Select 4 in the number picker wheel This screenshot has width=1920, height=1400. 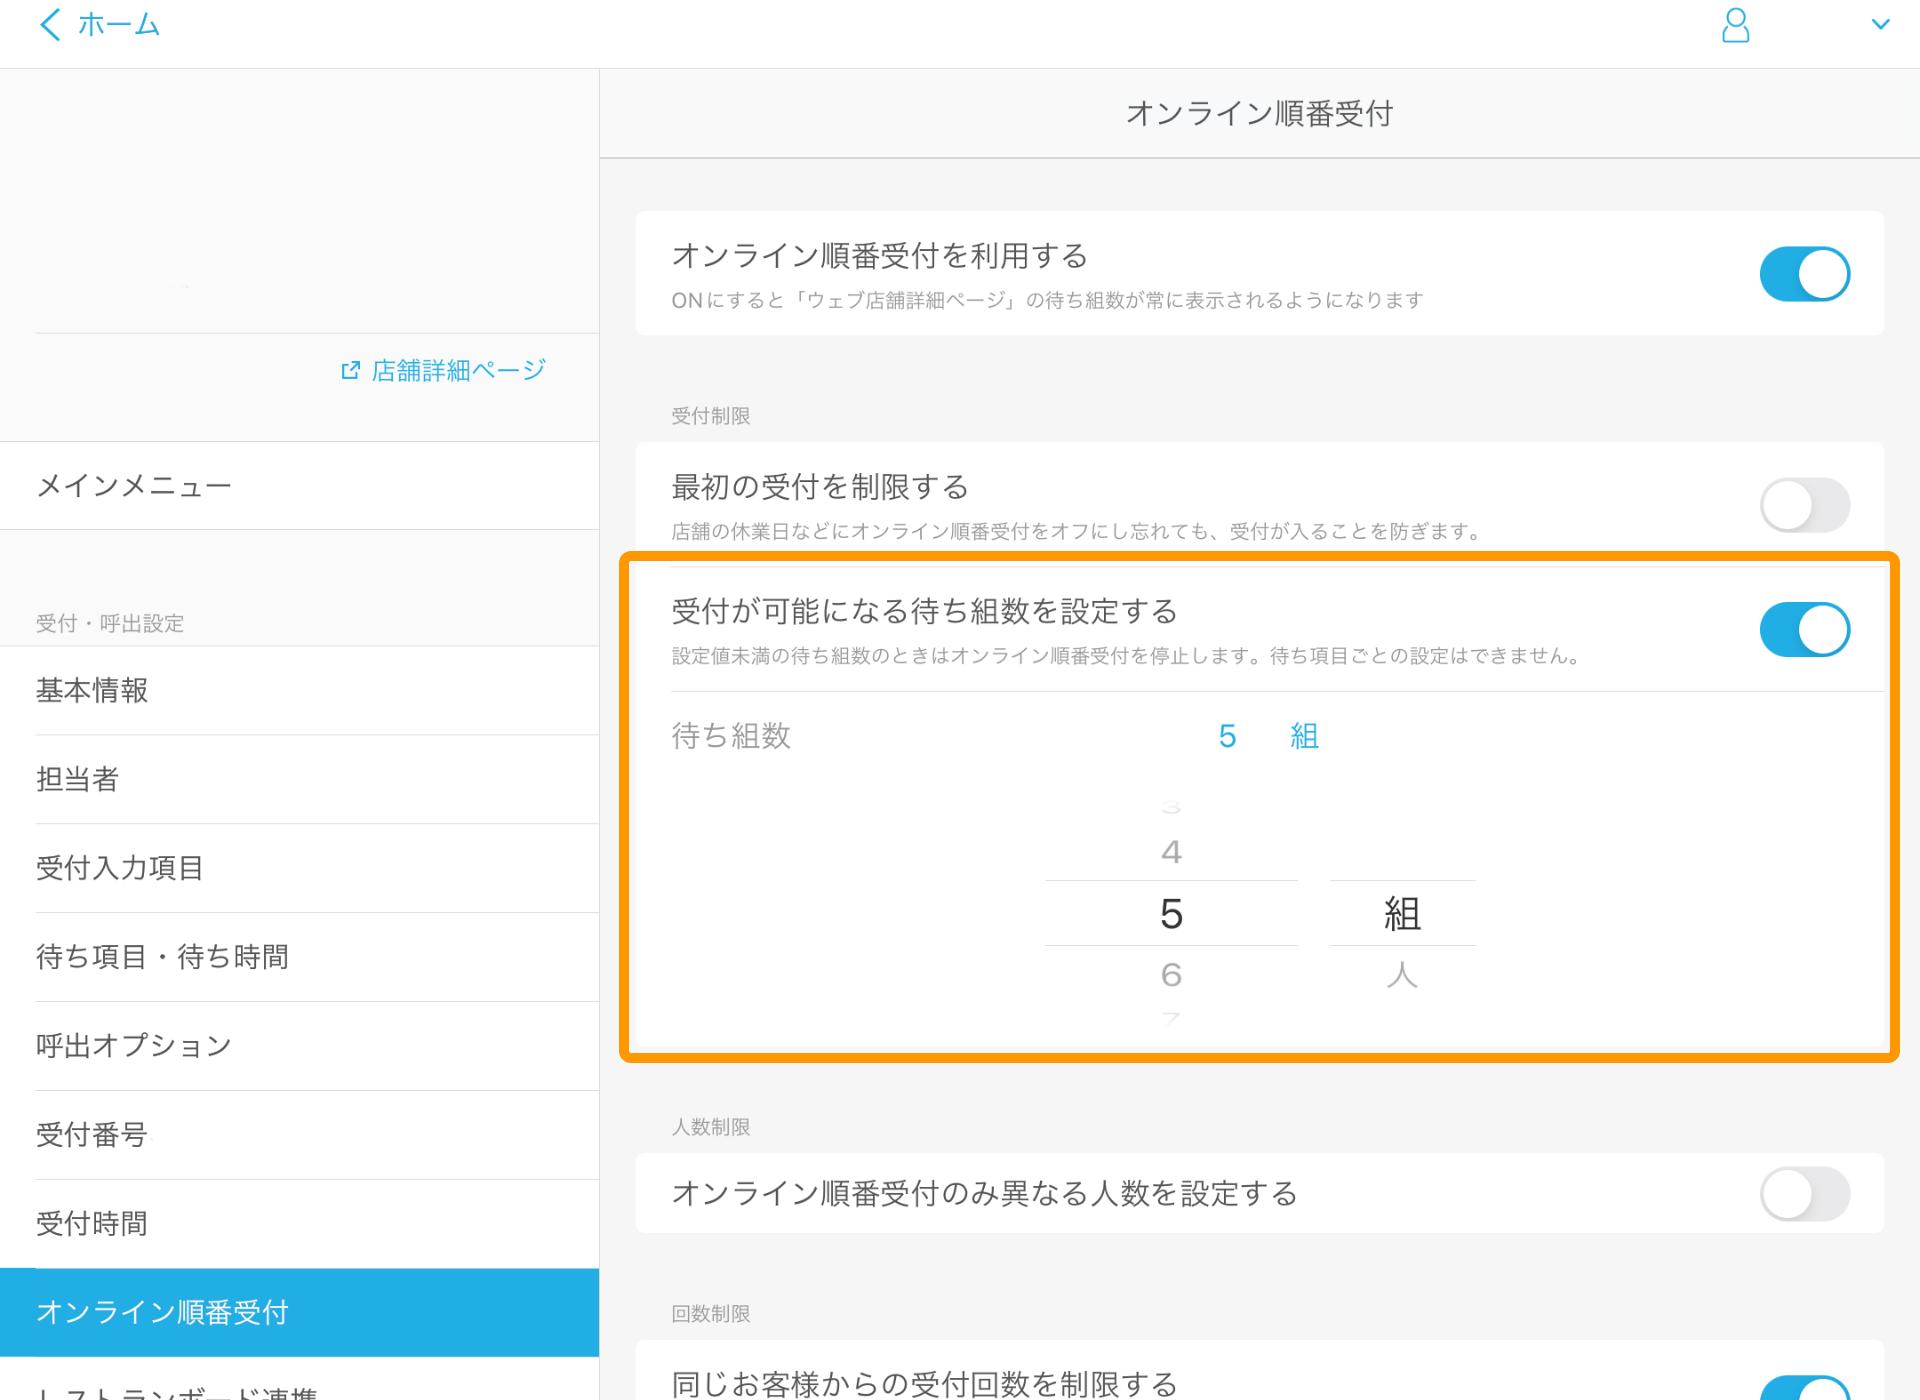(x=1171, y=852)
